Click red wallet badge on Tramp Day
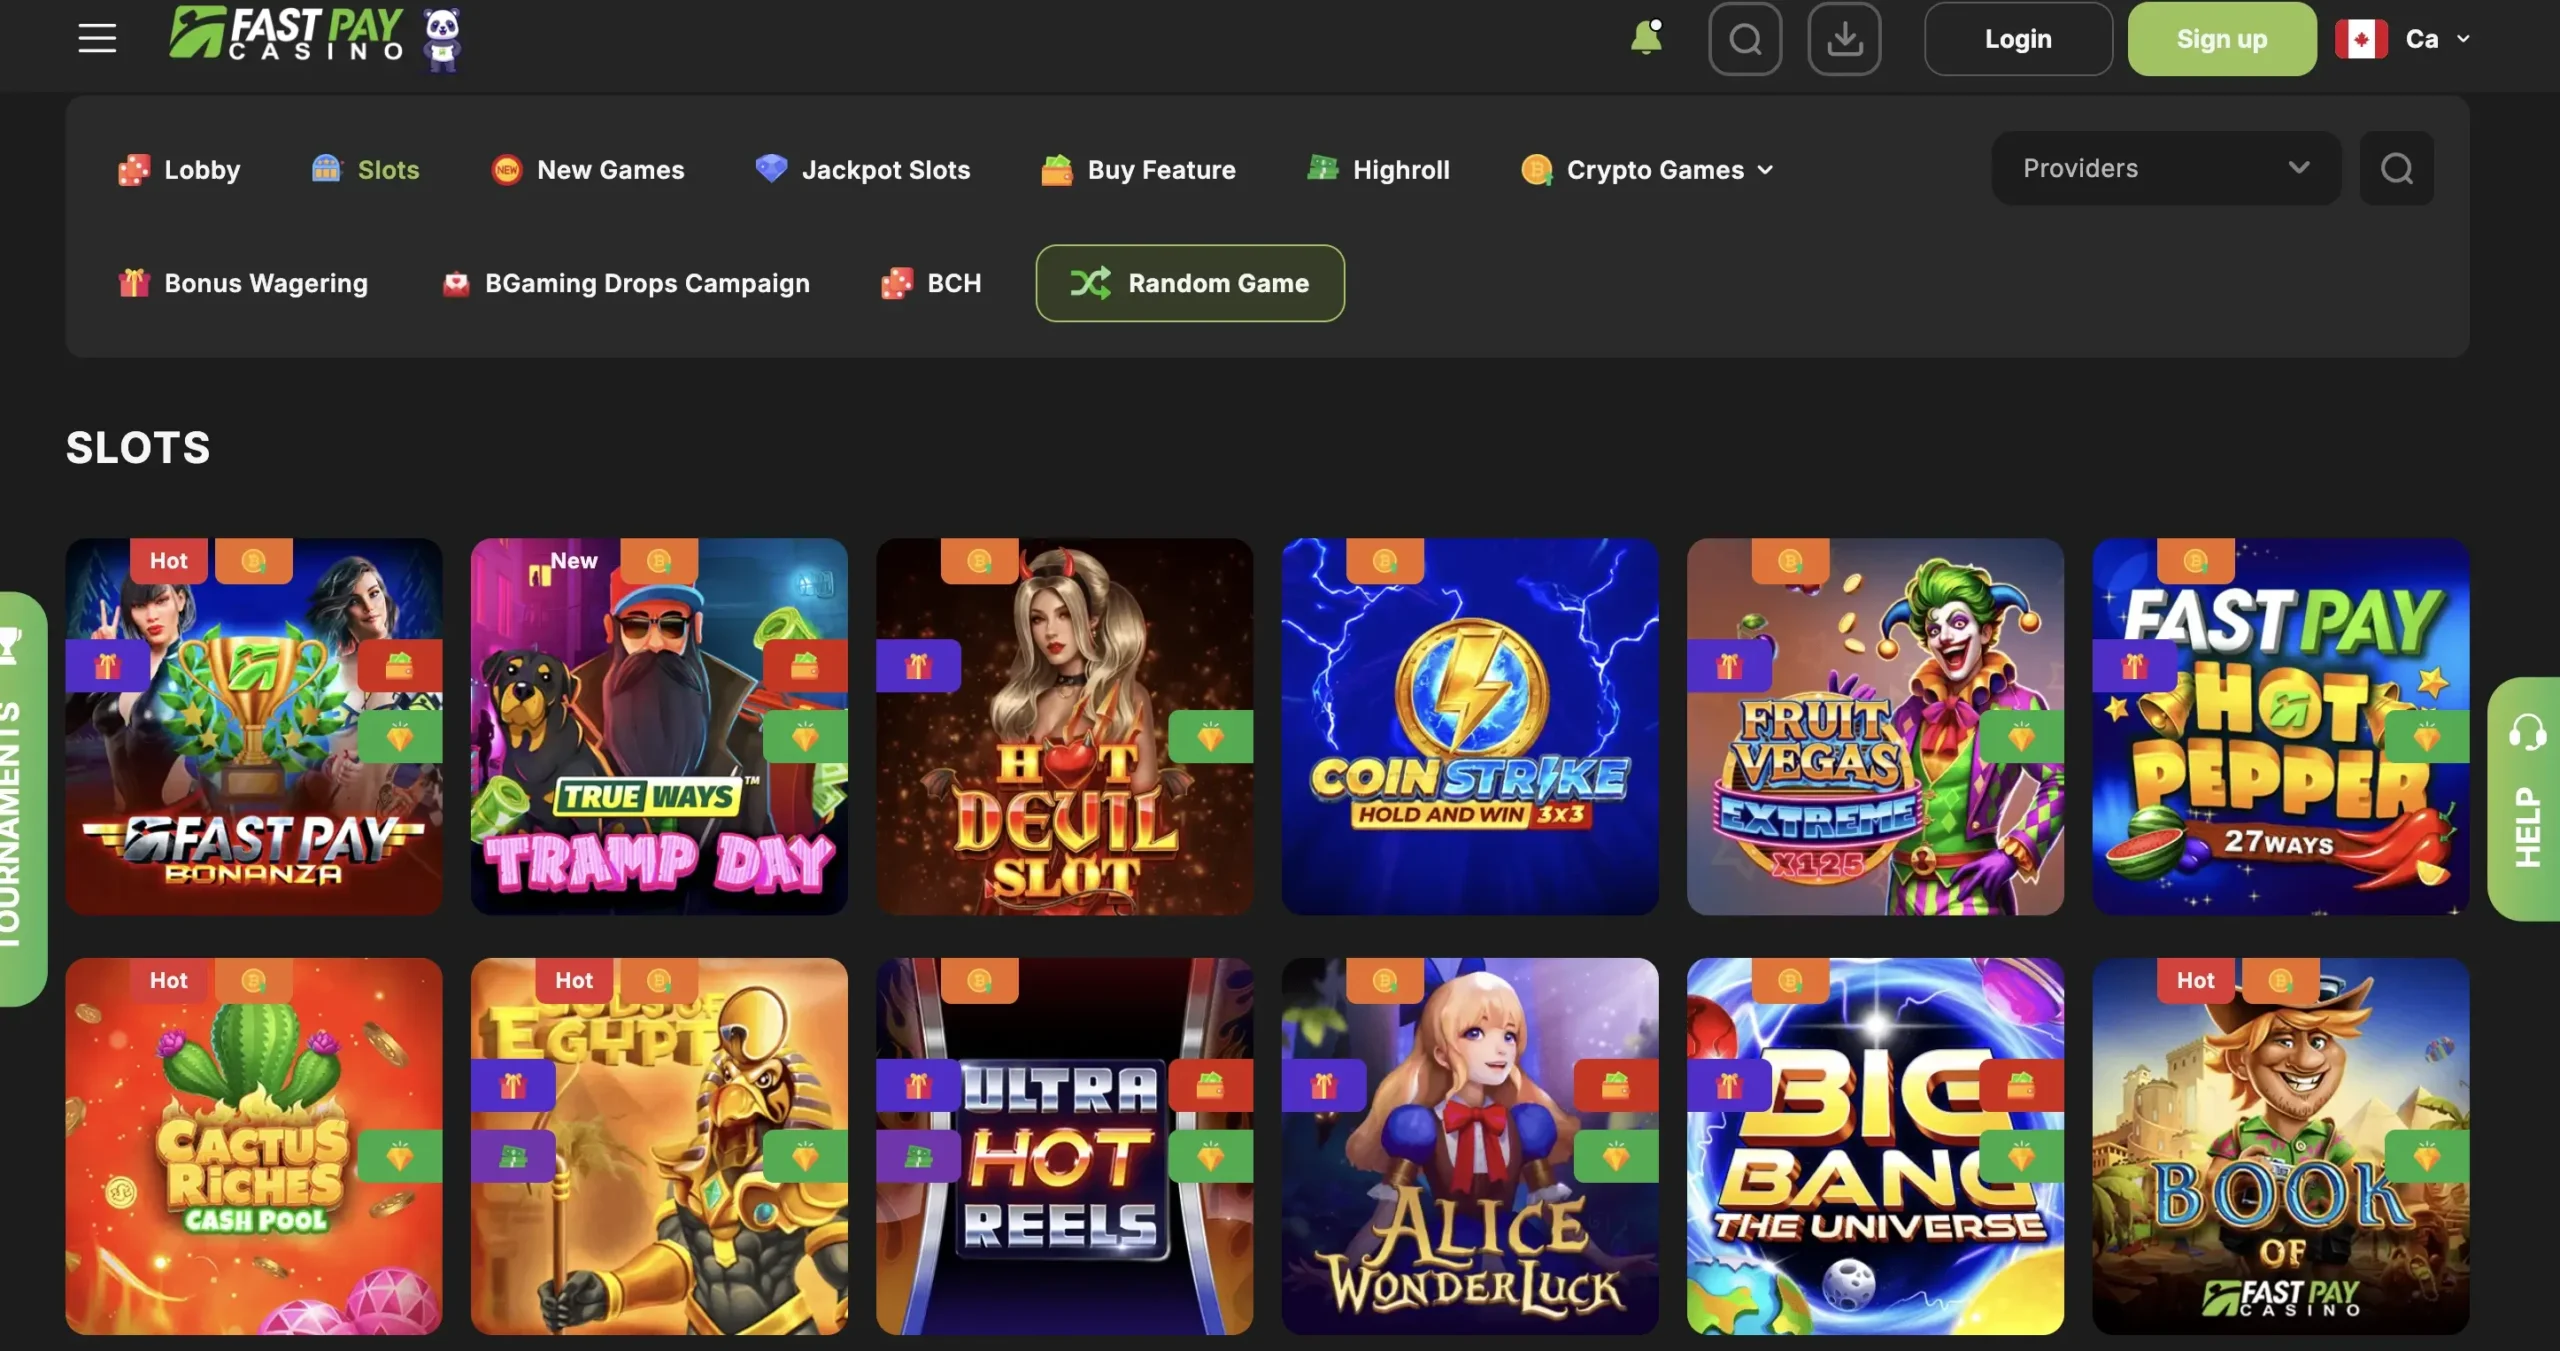This screenshot has height=1351, width=2560. [805, 665]
